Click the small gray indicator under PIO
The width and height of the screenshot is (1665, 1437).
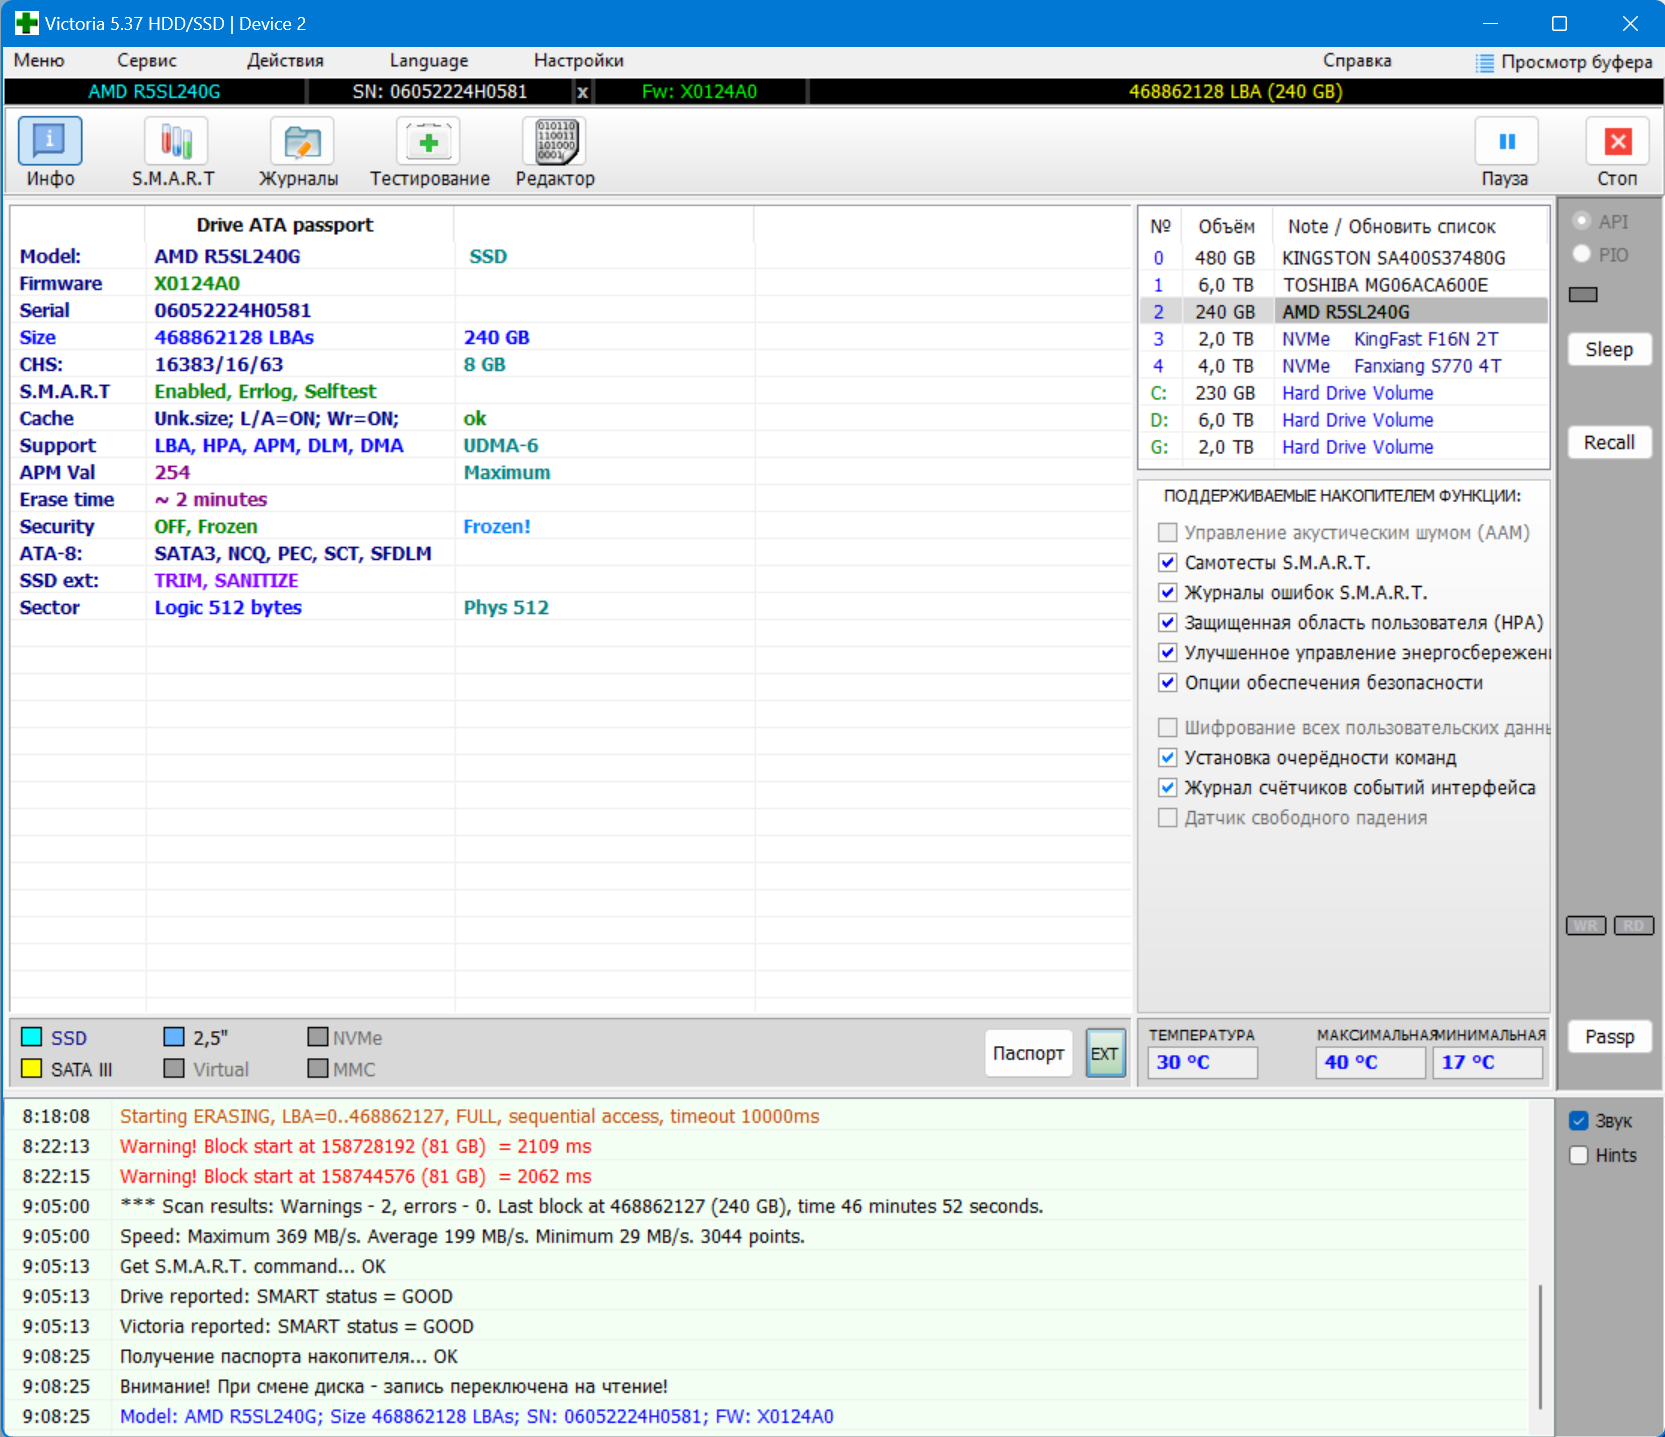click(x=1583, y=294)
